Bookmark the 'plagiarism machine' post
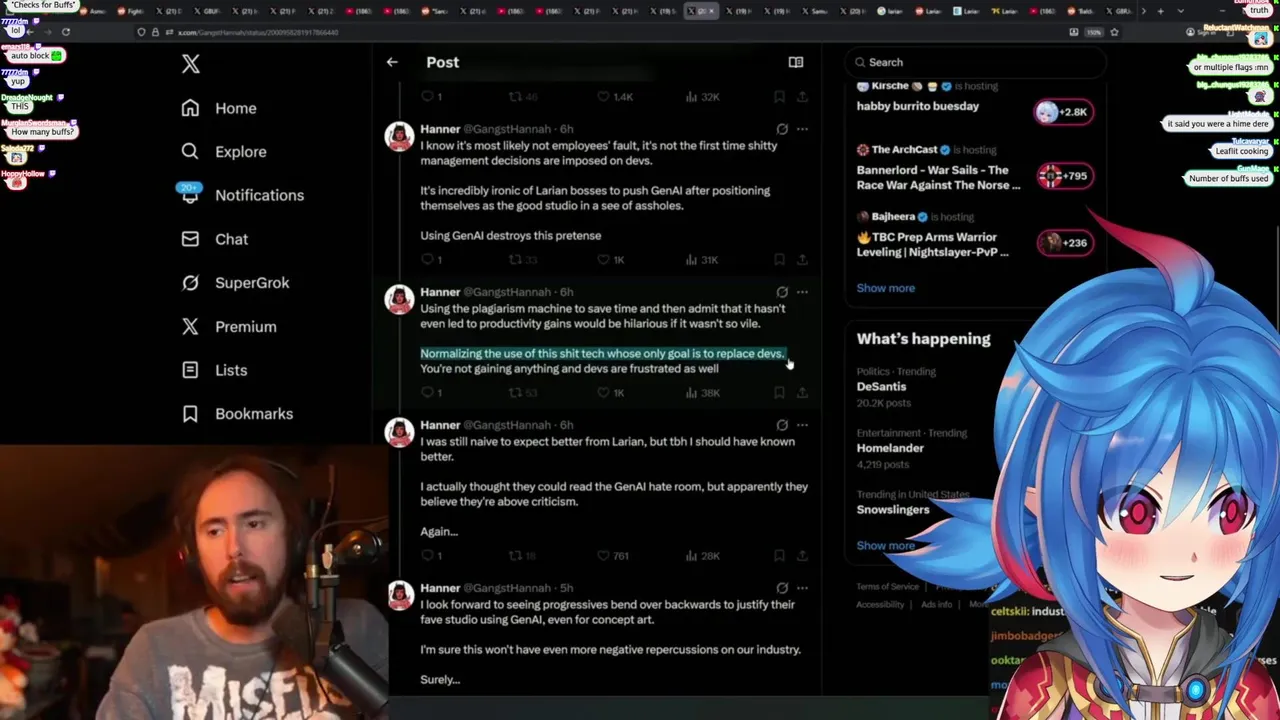 pyautogui.click(x=779, y=393)
